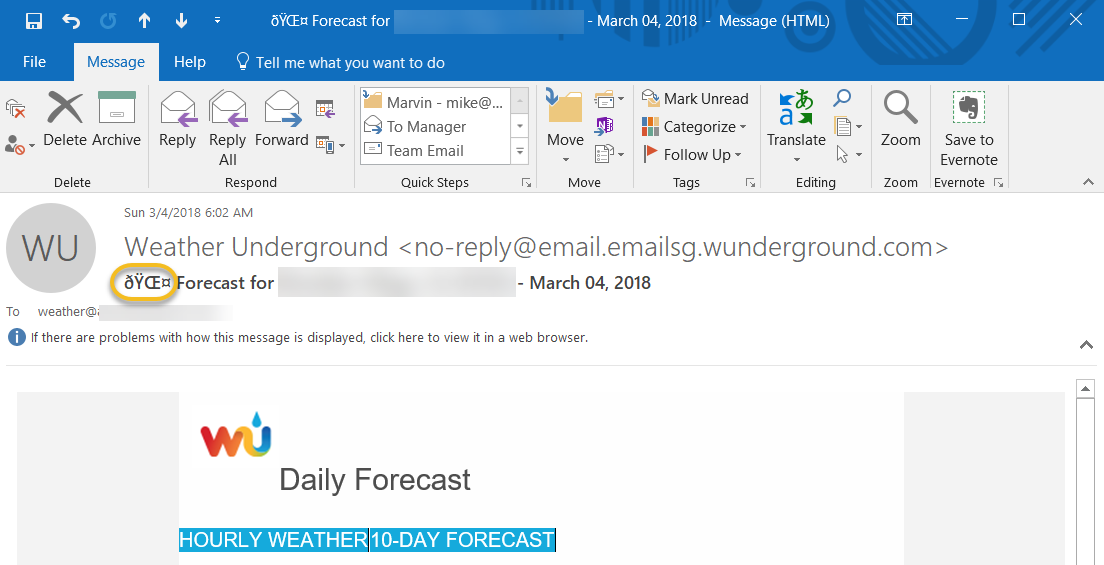Click the Save icon in title bar
Viewport: 1104px width, 565px height.
[x=33, y=20]
